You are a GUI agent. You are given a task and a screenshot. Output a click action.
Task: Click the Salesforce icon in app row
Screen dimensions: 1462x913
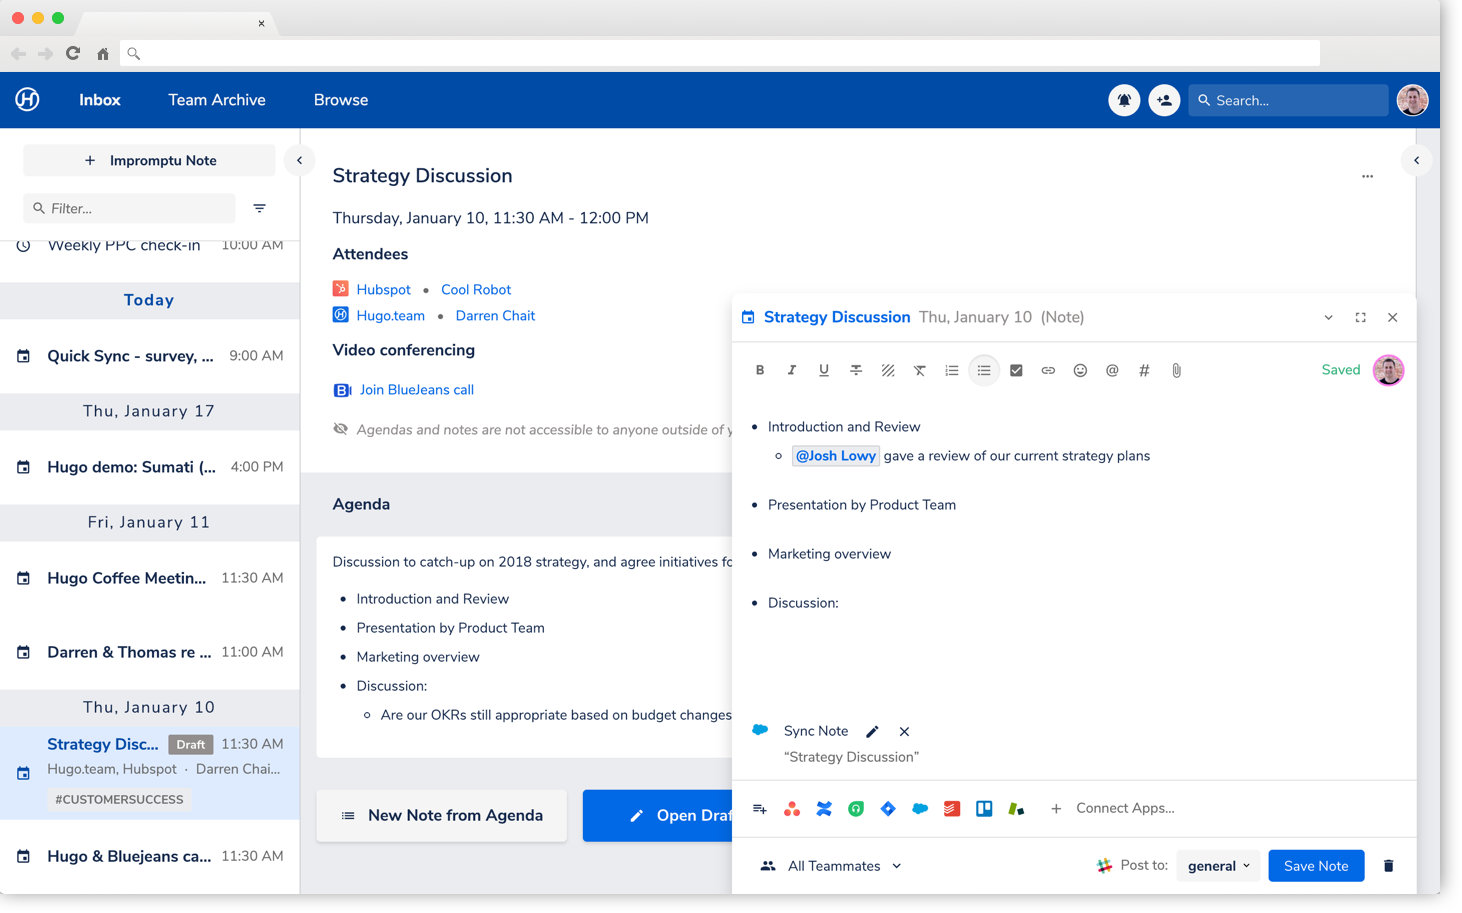click(x=920, y=809)
